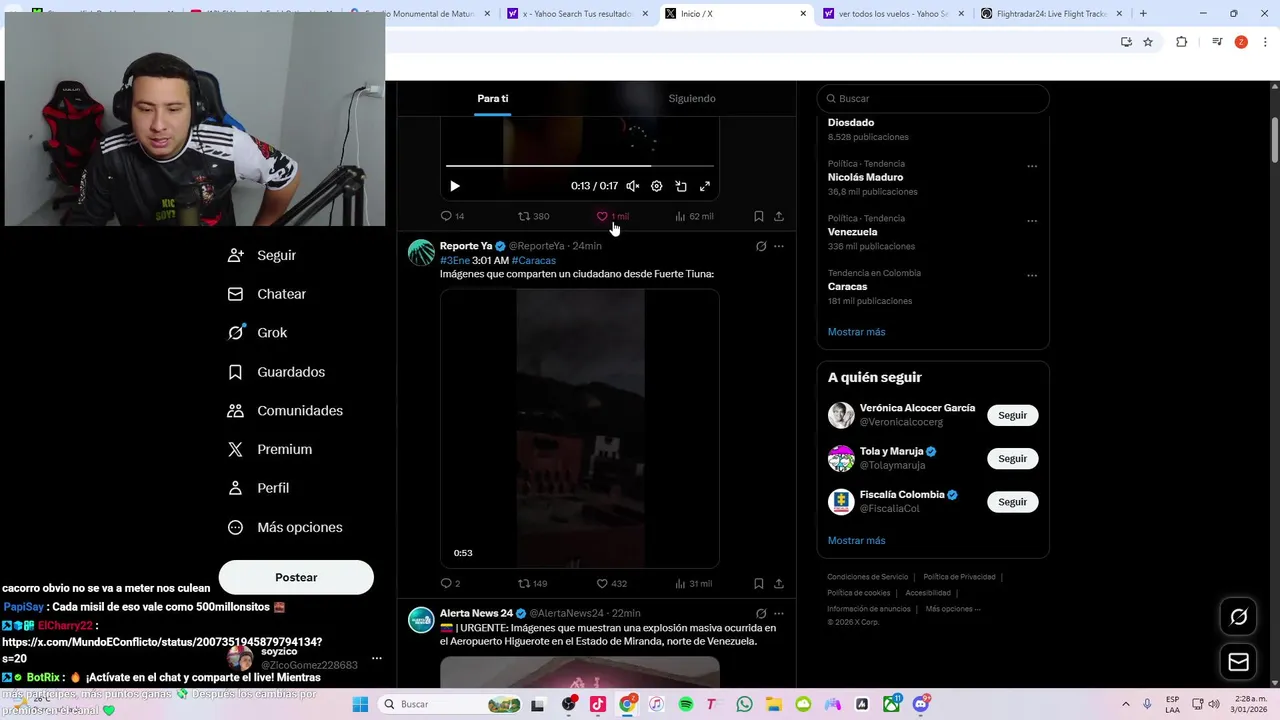Open the floating Grok button

coord(1238,617)
